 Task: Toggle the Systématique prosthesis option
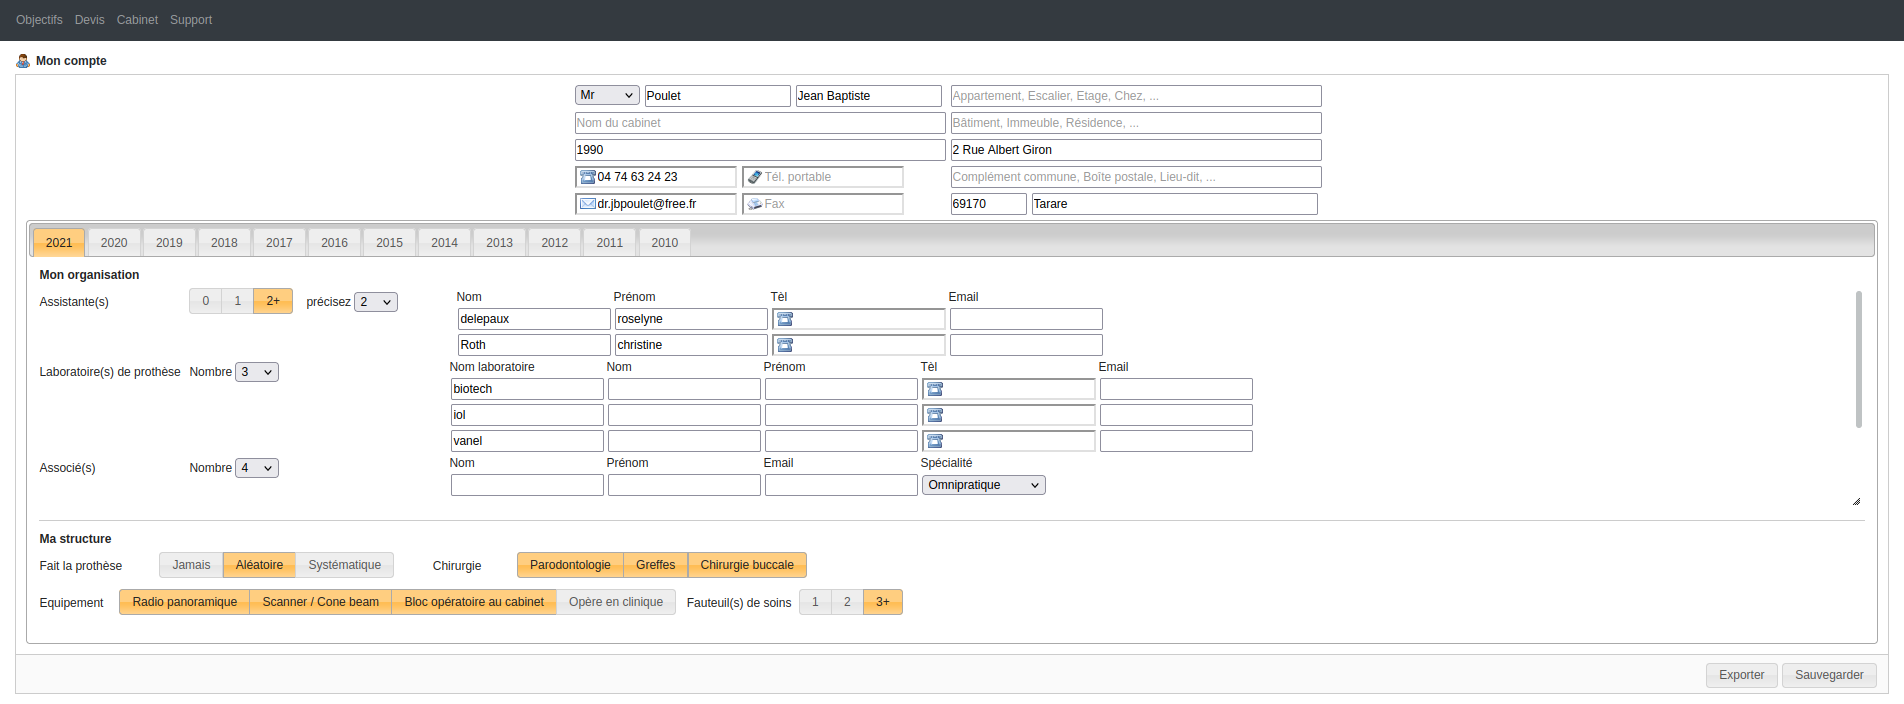tap(344, 565)
